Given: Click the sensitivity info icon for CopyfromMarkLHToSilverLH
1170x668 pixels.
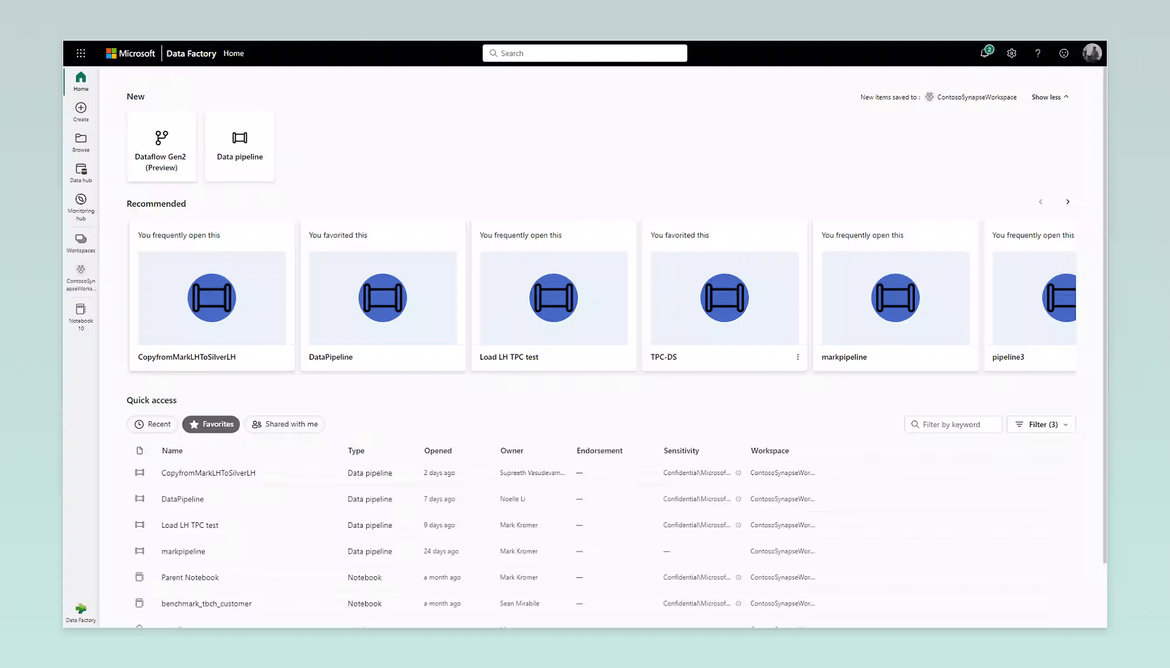Looking at the screenshot, I should [x=739, y=473].
